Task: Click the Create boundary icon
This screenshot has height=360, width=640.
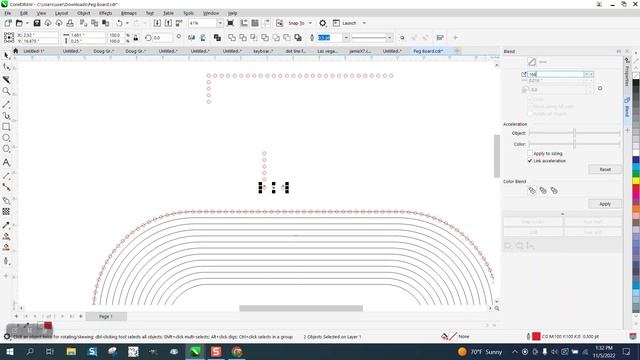Action: pyautogui.click(x=298, y=38)
